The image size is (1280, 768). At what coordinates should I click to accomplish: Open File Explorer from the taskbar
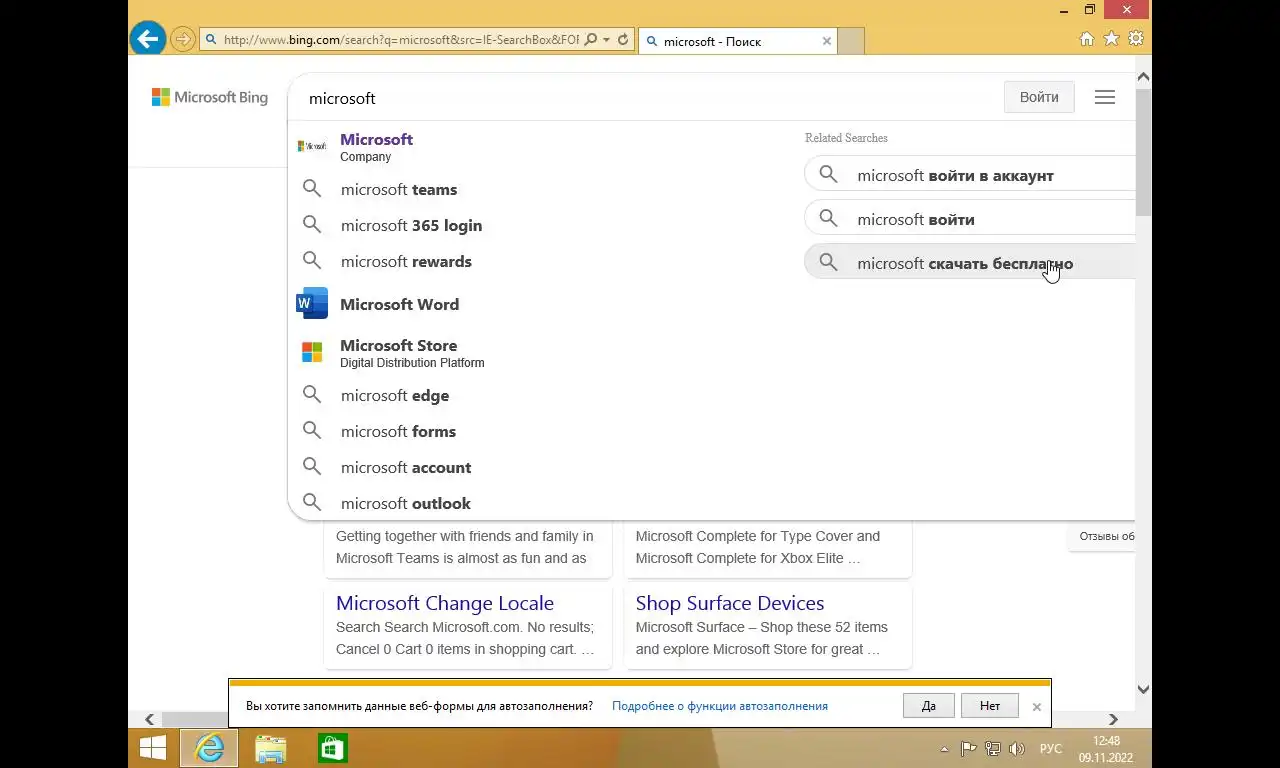tap(270, 748)
